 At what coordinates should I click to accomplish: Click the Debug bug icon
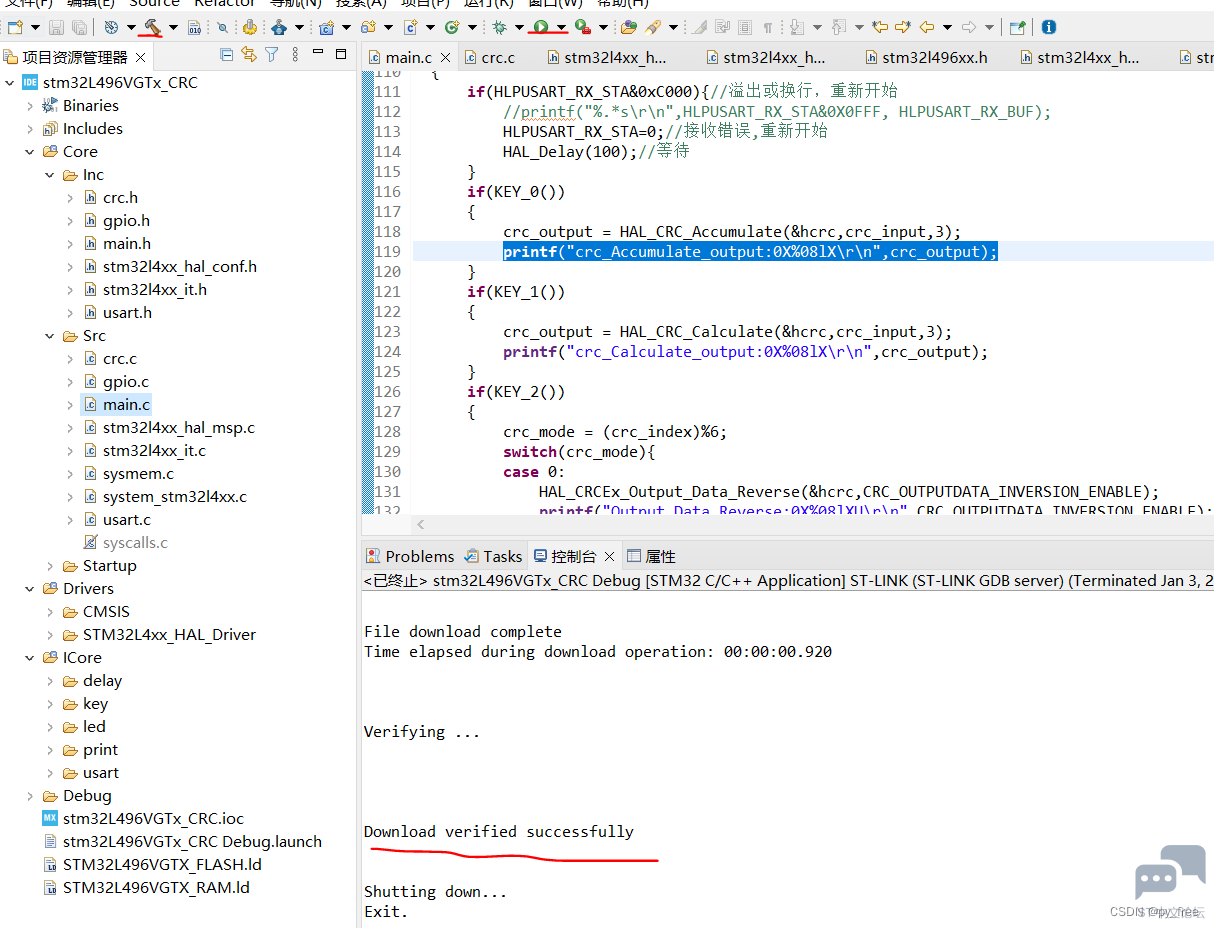[x=498, y=27]
